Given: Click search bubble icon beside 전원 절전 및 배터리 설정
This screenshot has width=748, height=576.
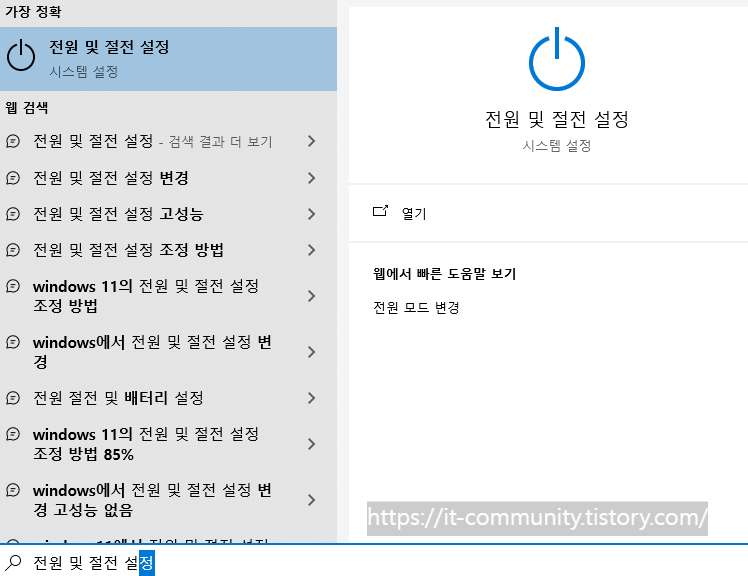Looking at the screenshot, I should (13, 398).
